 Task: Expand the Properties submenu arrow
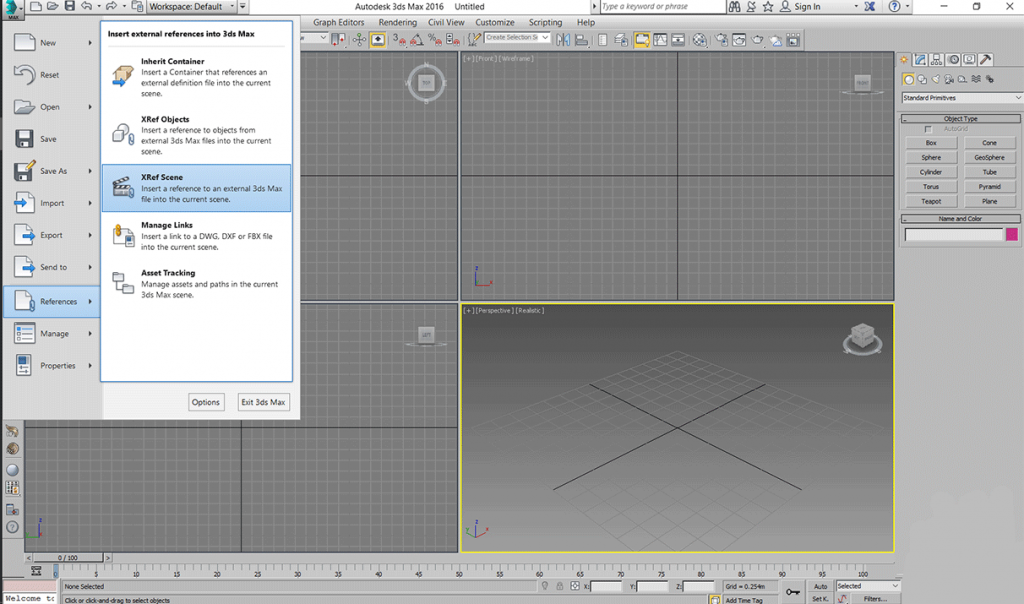(x=90, y=366)
